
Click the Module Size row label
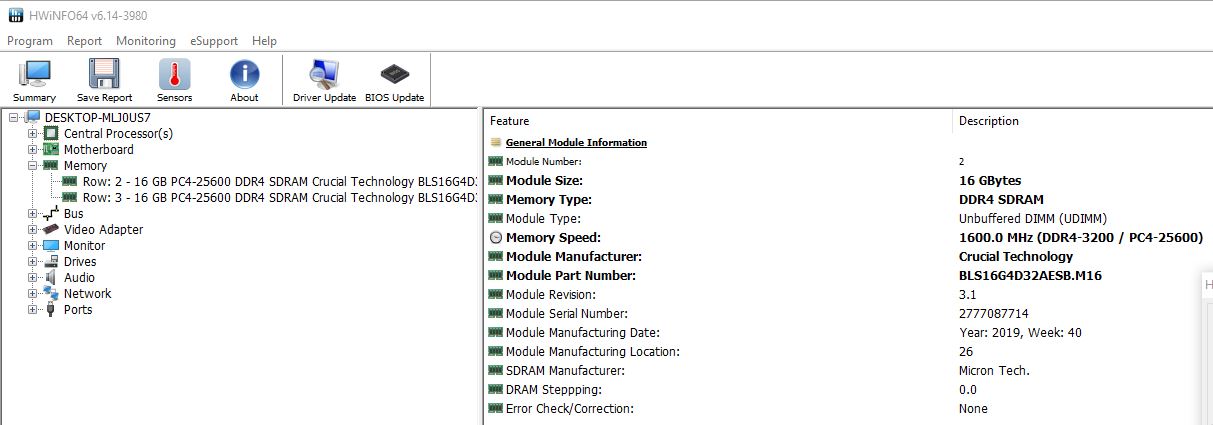coord(544,181)
